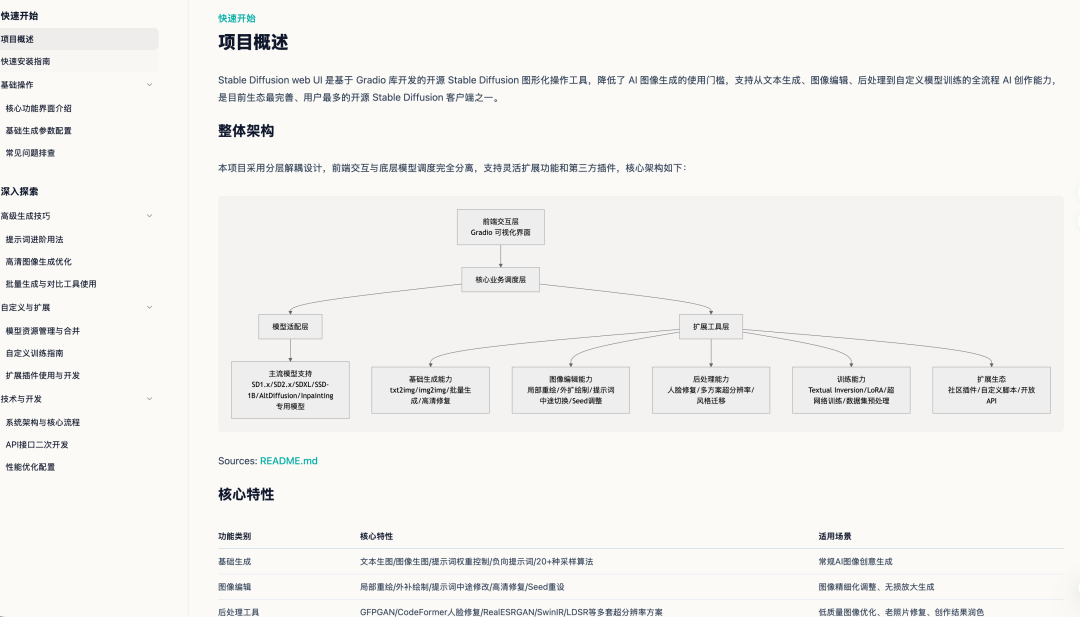Collapse the 技术与开发 section chevron
This screenshot has height=617, width=1080.
tap(149, 399)
